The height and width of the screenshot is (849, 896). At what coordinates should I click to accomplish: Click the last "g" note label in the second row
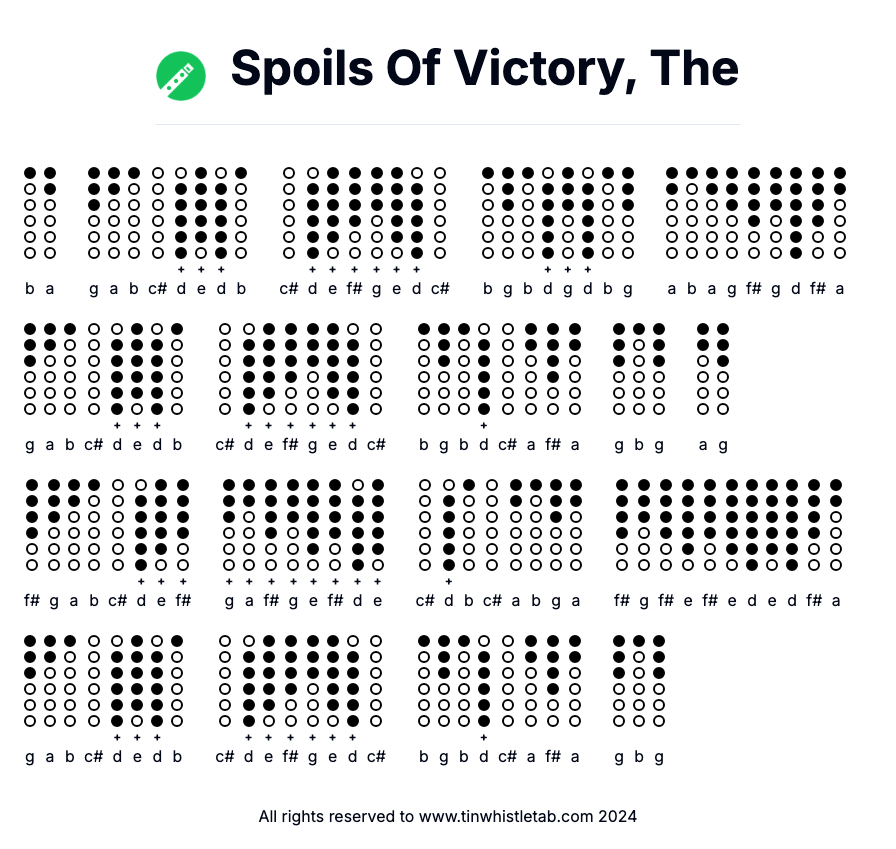723,445
